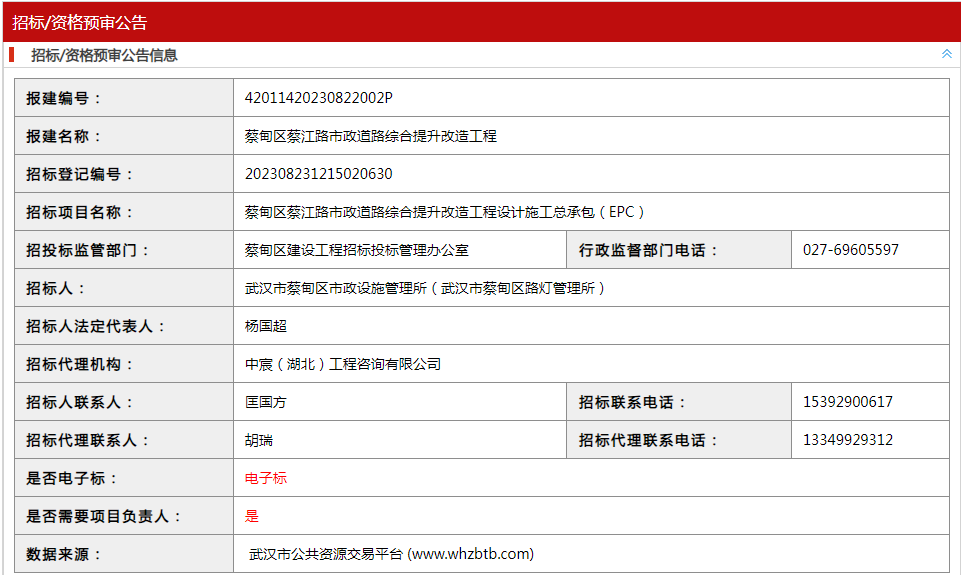Select legal representative 杨国超
The height and width of the screenshot is (575, 961).
pos(266,326)
